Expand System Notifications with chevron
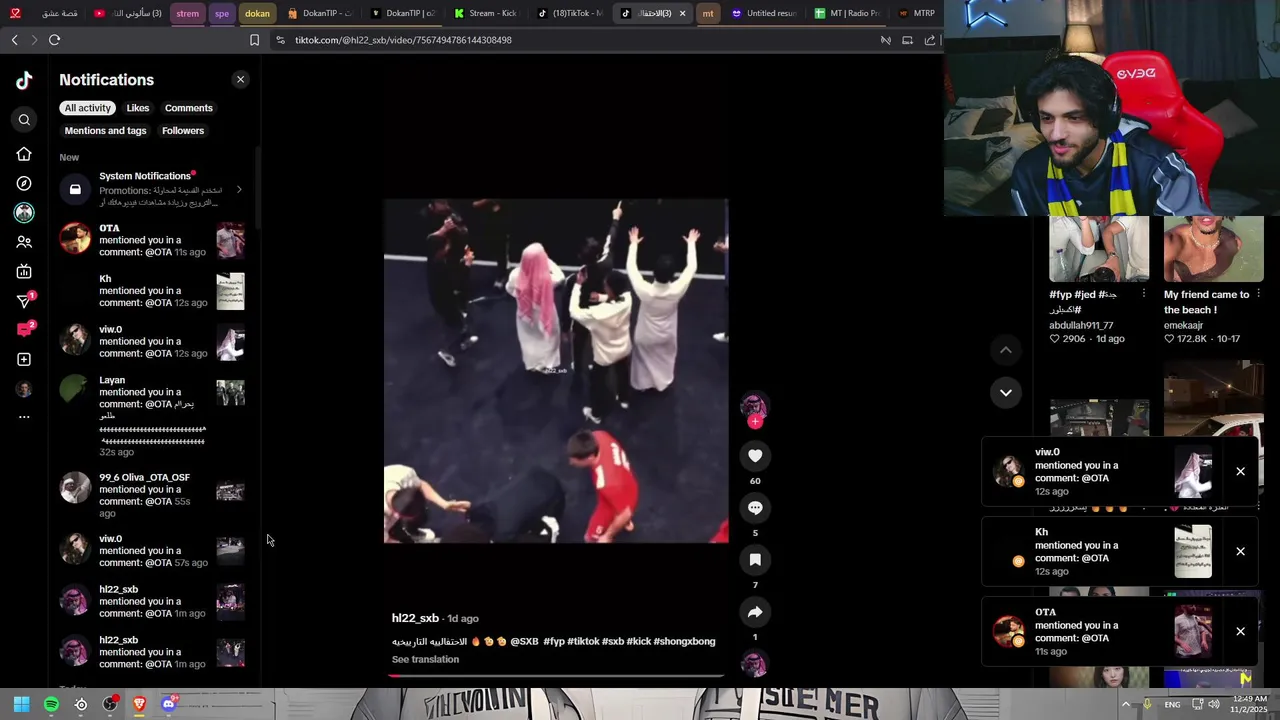 [x=238, y=189]
